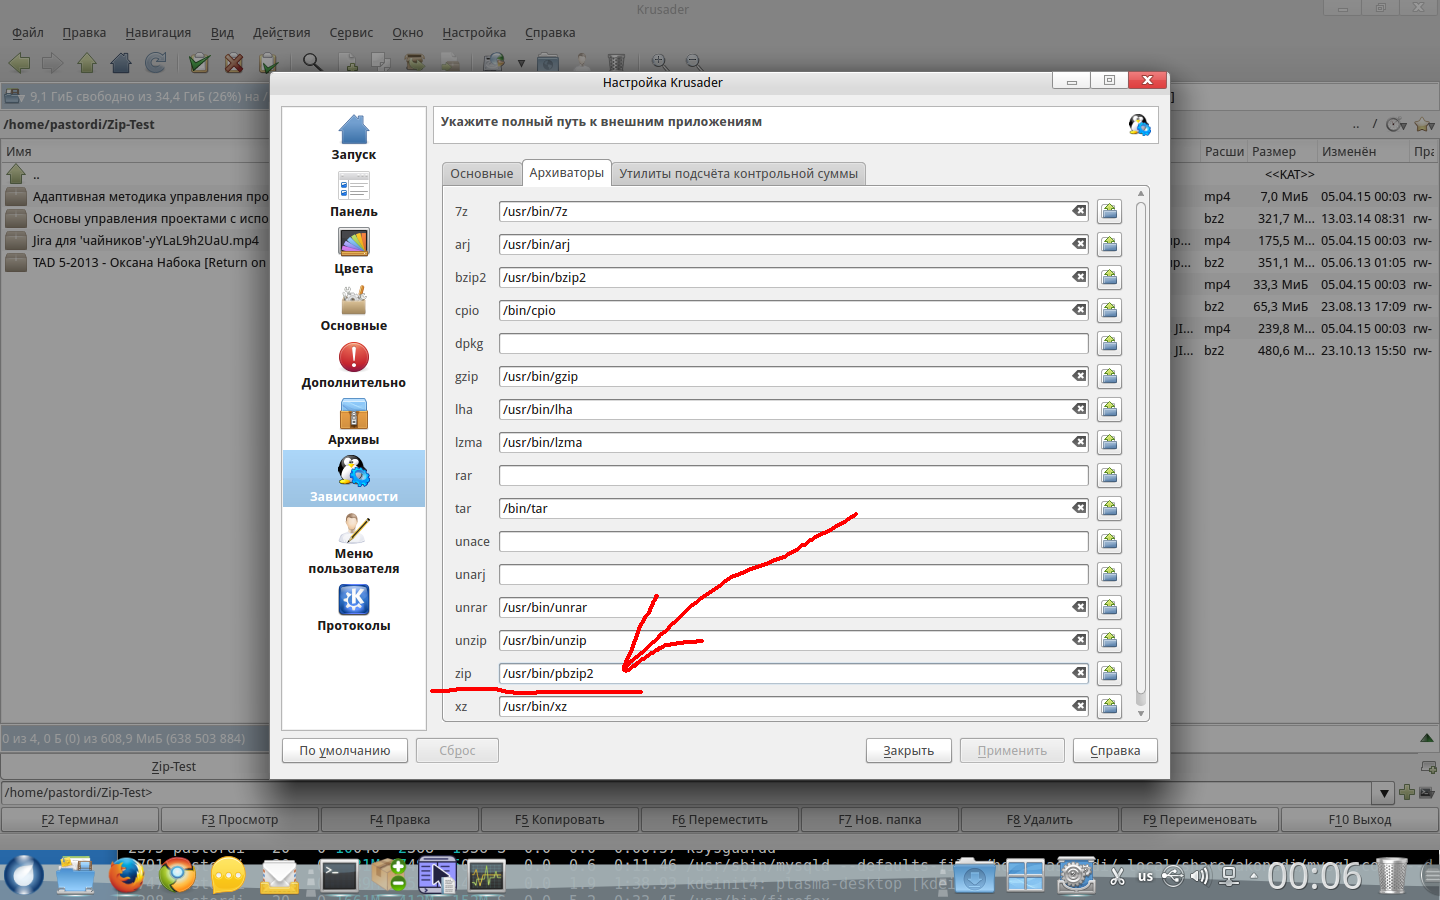Screen dimensions: 1440x900
Task: Click the F10 Выход button
Action: 1360,820
